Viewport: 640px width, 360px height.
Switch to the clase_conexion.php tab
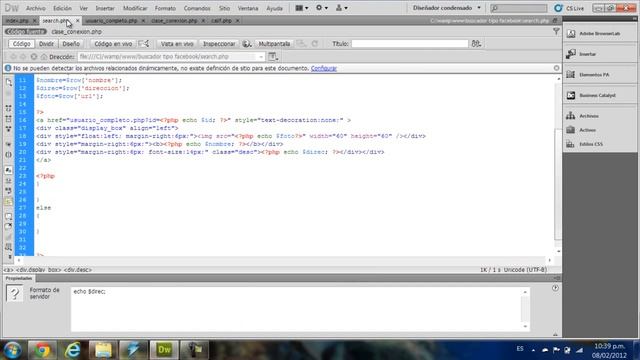point(174,20)
